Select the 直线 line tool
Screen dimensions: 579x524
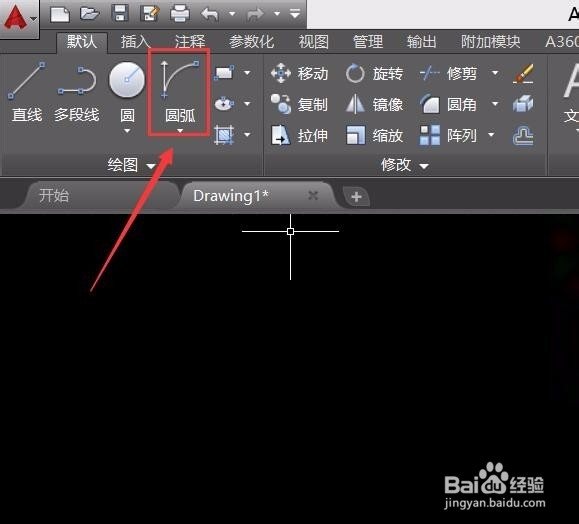coord(27,92)
